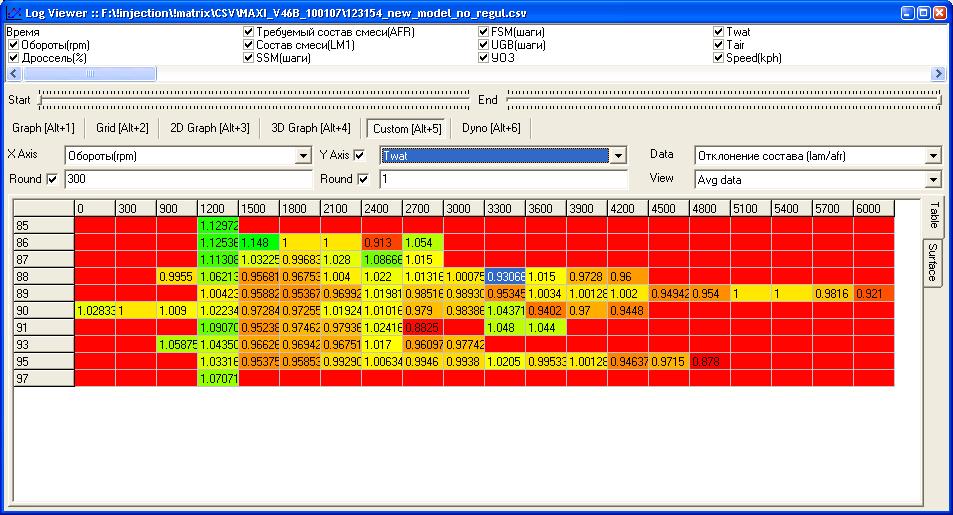Select the Grid [Alt+2] tab
The height and width of the screenshot is (515, 953).
click(x=122, y=128)
